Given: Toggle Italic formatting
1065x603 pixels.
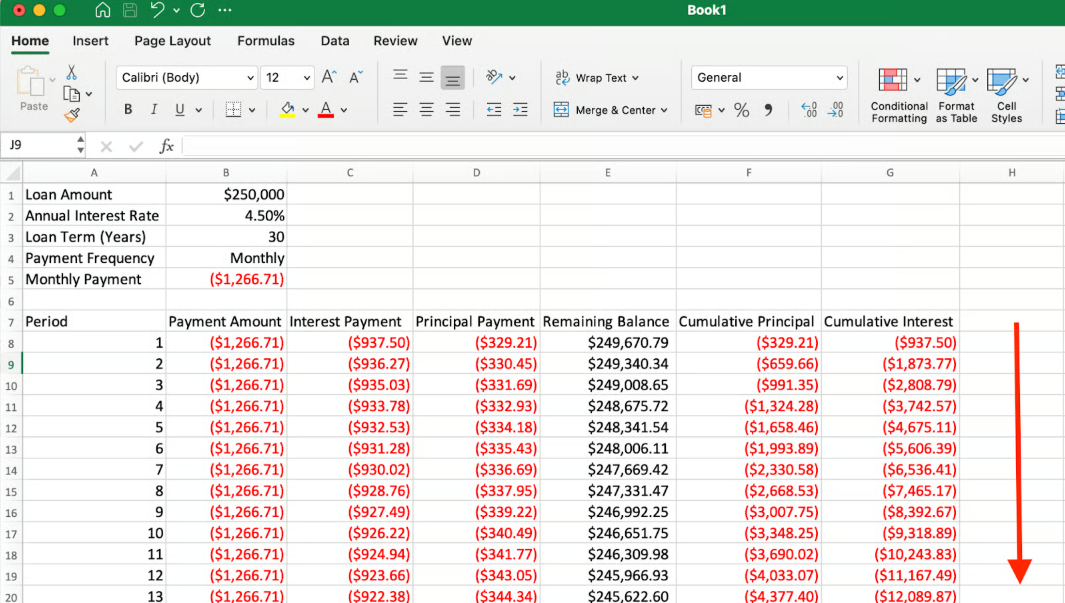Looking at the screenshot, I should click(x=154, y=110).
